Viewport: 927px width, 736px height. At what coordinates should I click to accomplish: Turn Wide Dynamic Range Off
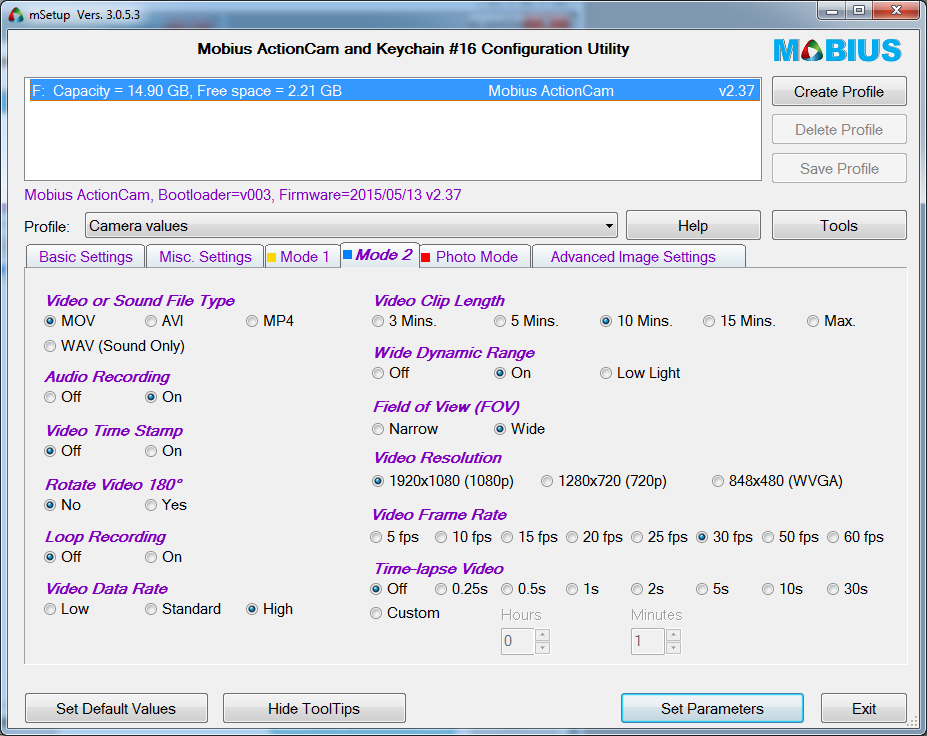[391, 373]
